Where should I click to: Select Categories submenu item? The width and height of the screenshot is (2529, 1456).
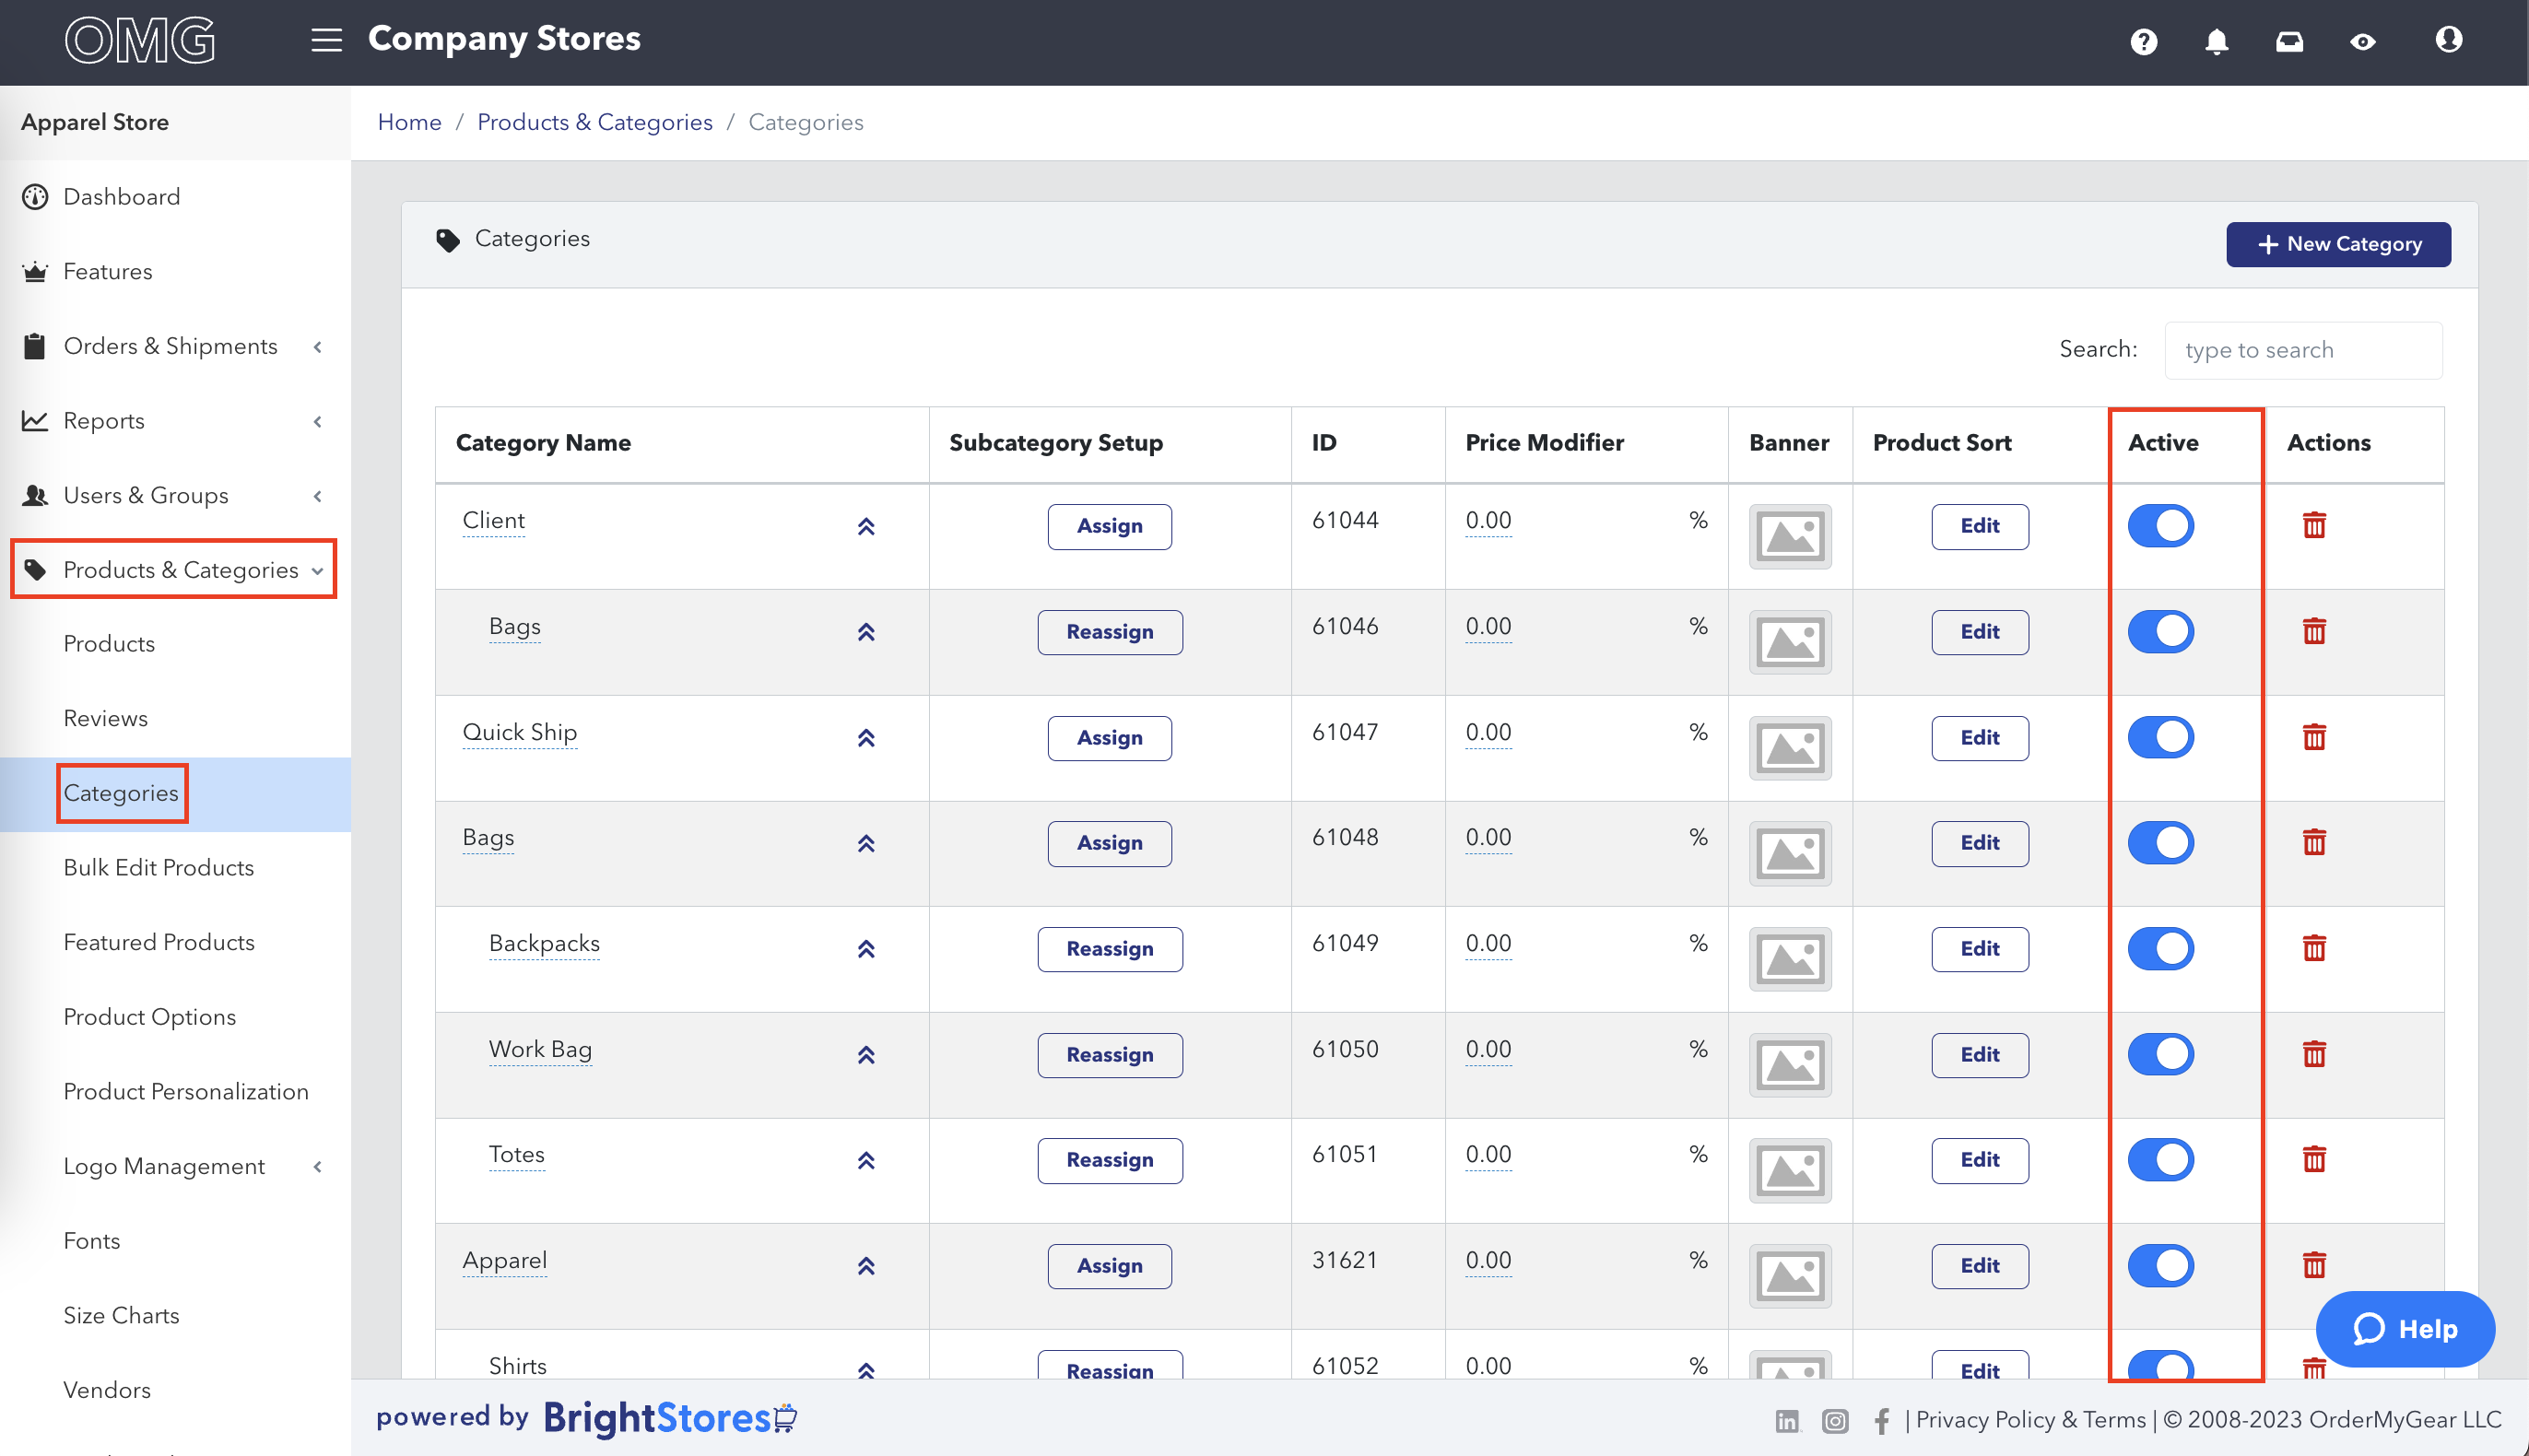click(x=121, y=793)
